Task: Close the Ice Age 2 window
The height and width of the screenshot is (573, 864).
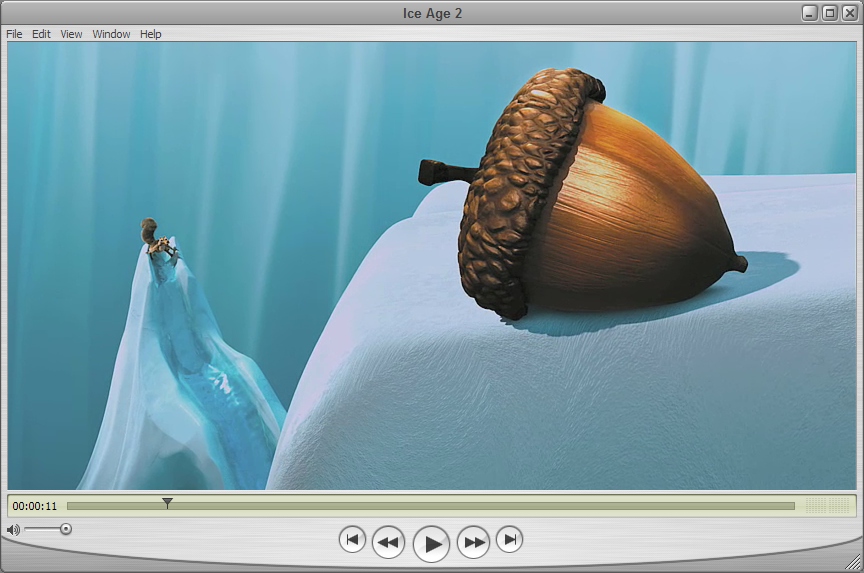Action: coord(850,13)
